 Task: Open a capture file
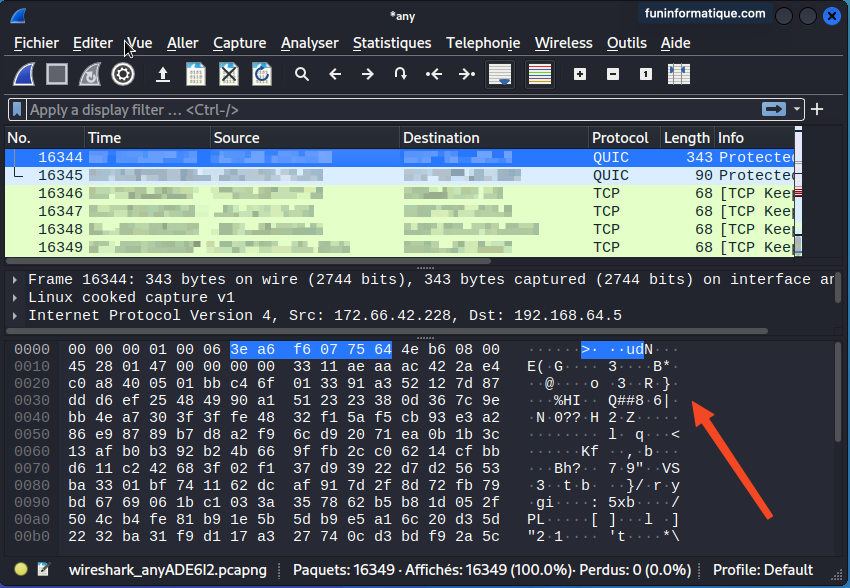coord(163,74)
